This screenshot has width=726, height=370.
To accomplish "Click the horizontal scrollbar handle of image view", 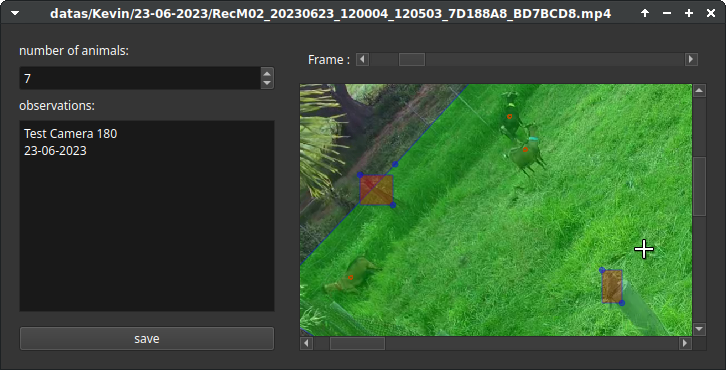I will click(x=357, y=343).
